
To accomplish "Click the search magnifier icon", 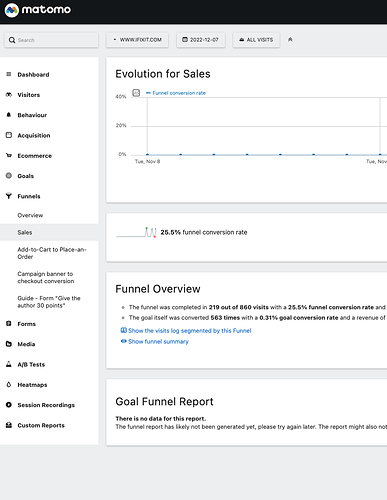I will pyautogui.click(x=12, y=40).
